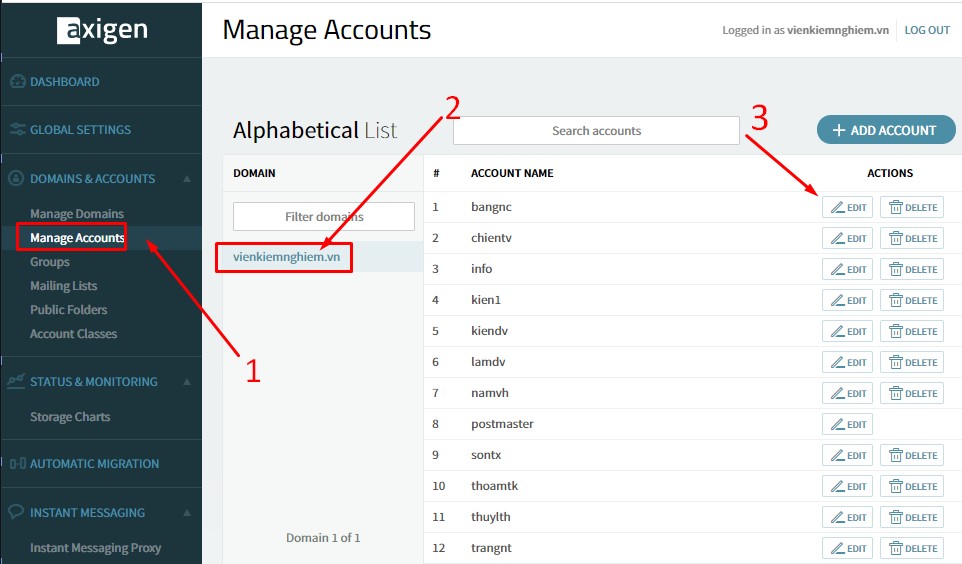Click the Domains & Accounts user icon
Image resolution: width=962 pixels, height=564 pixels.
pos(16,178)
